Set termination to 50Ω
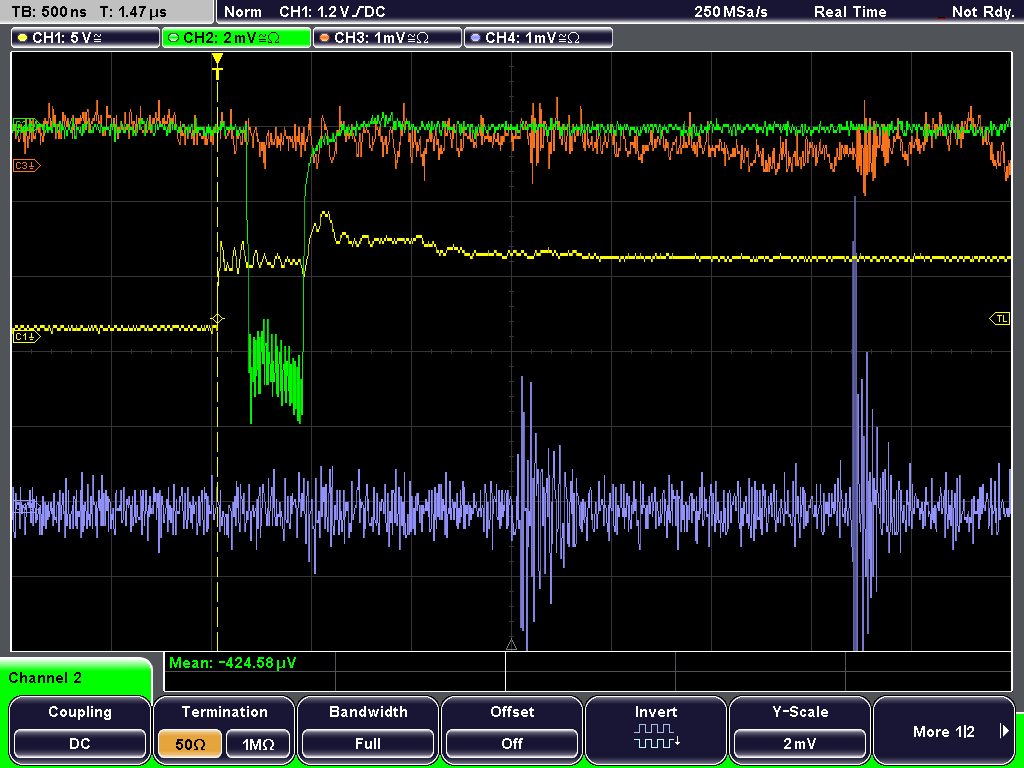This screenshot has width=1024, height=768. [190, 744]
